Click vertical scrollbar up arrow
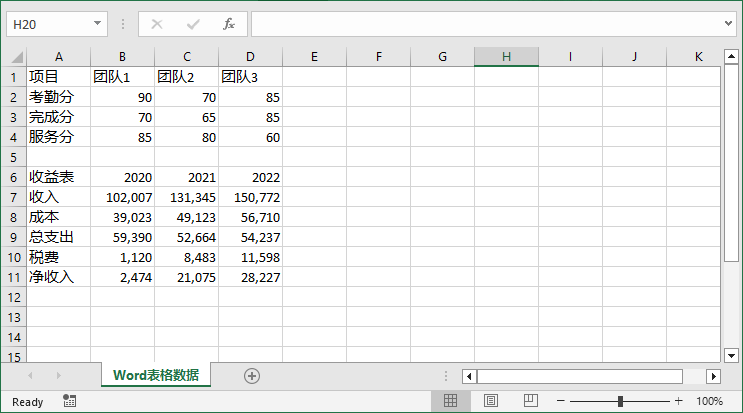The image size is (743, 413). click(x=731, y=56)
